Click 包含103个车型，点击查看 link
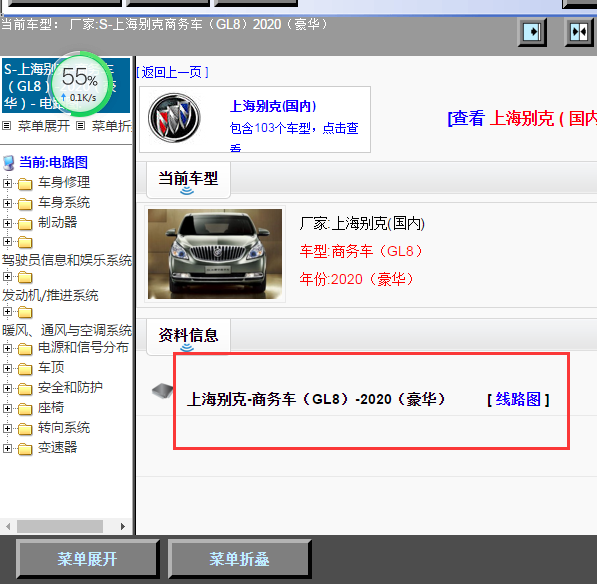 click(294, 136)
